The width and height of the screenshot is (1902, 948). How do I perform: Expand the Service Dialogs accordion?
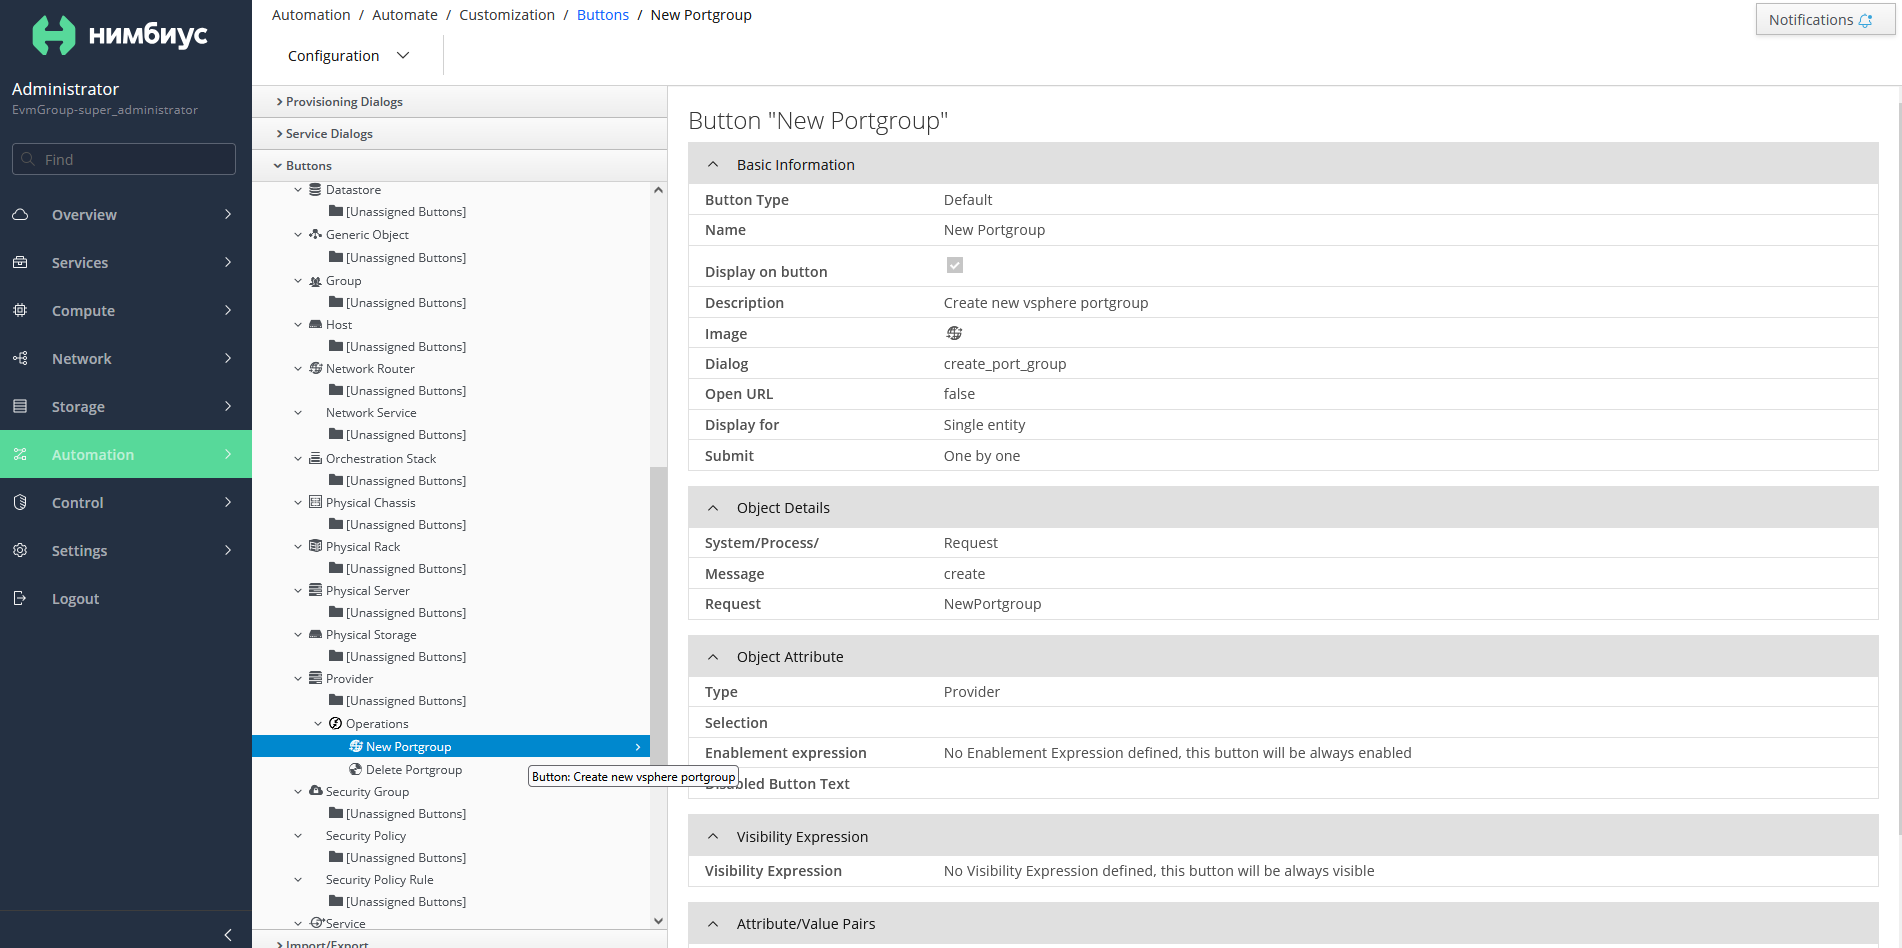point(460,134)
